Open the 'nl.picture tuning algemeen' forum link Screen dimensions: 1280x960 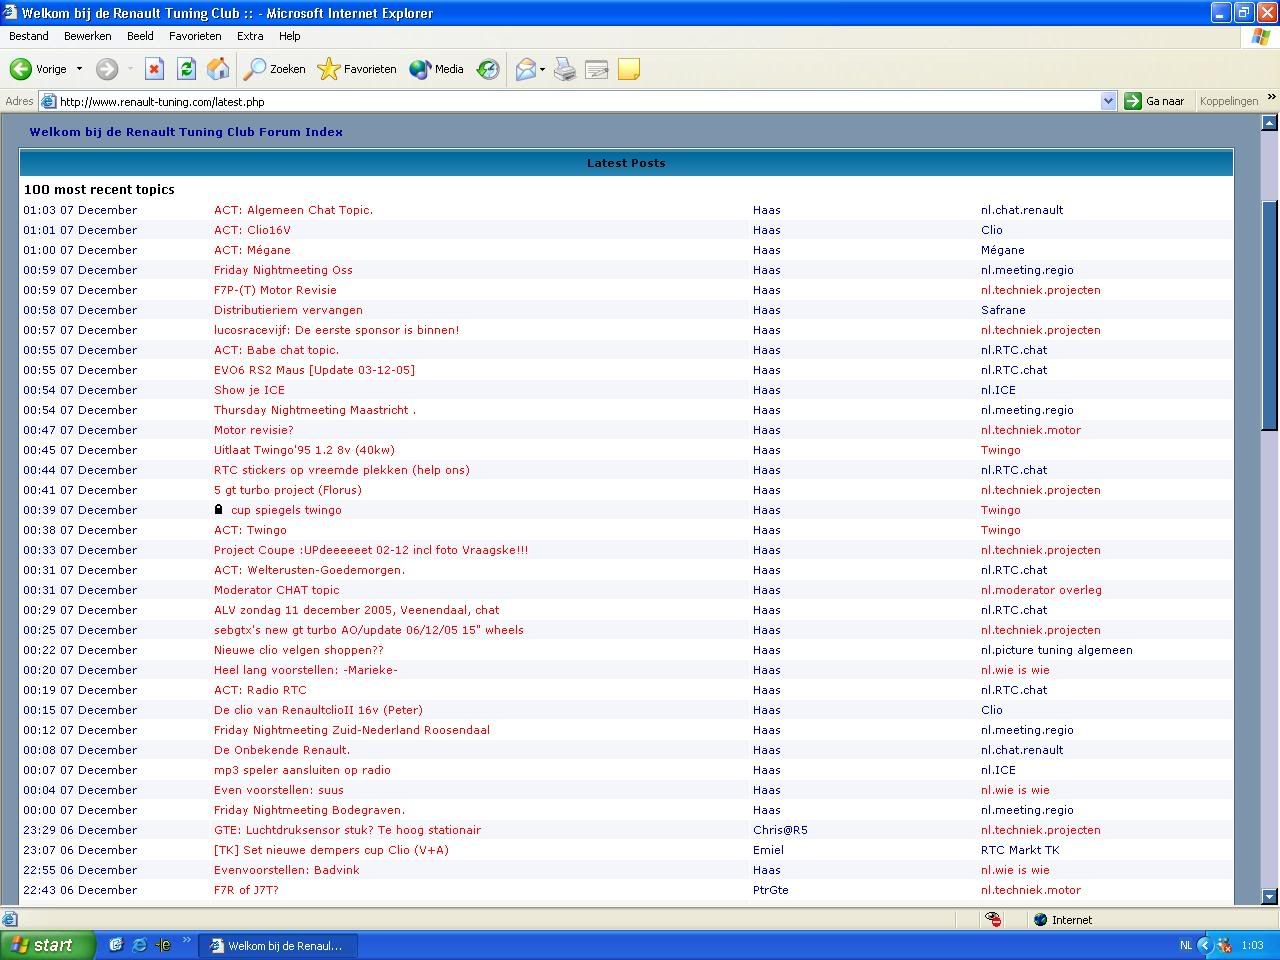coord(1057,650)
